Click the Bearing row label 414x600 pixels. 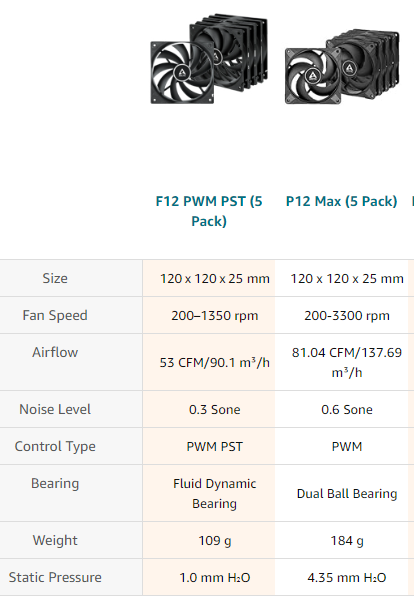(55, 483)
